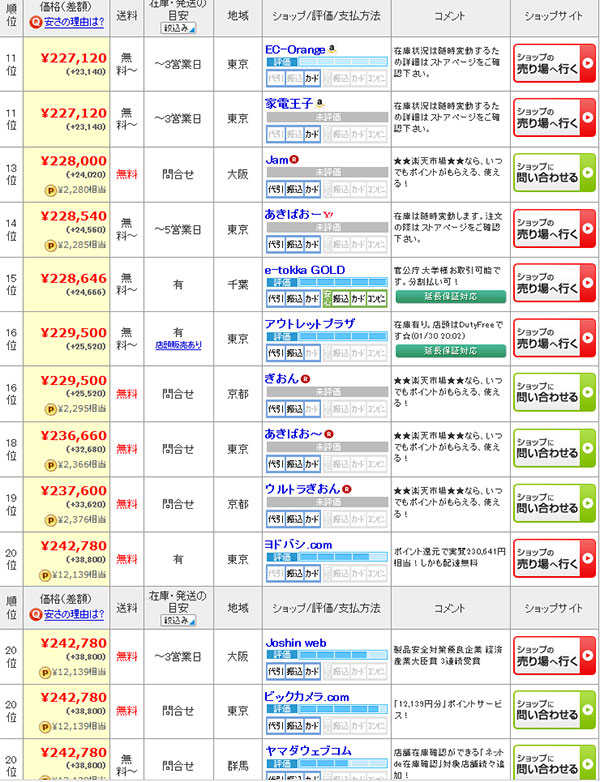Click the Rakuten R icon beside Jam
Image resolution: width=600 pixels, height=782 pixels.
coord(295,160)
